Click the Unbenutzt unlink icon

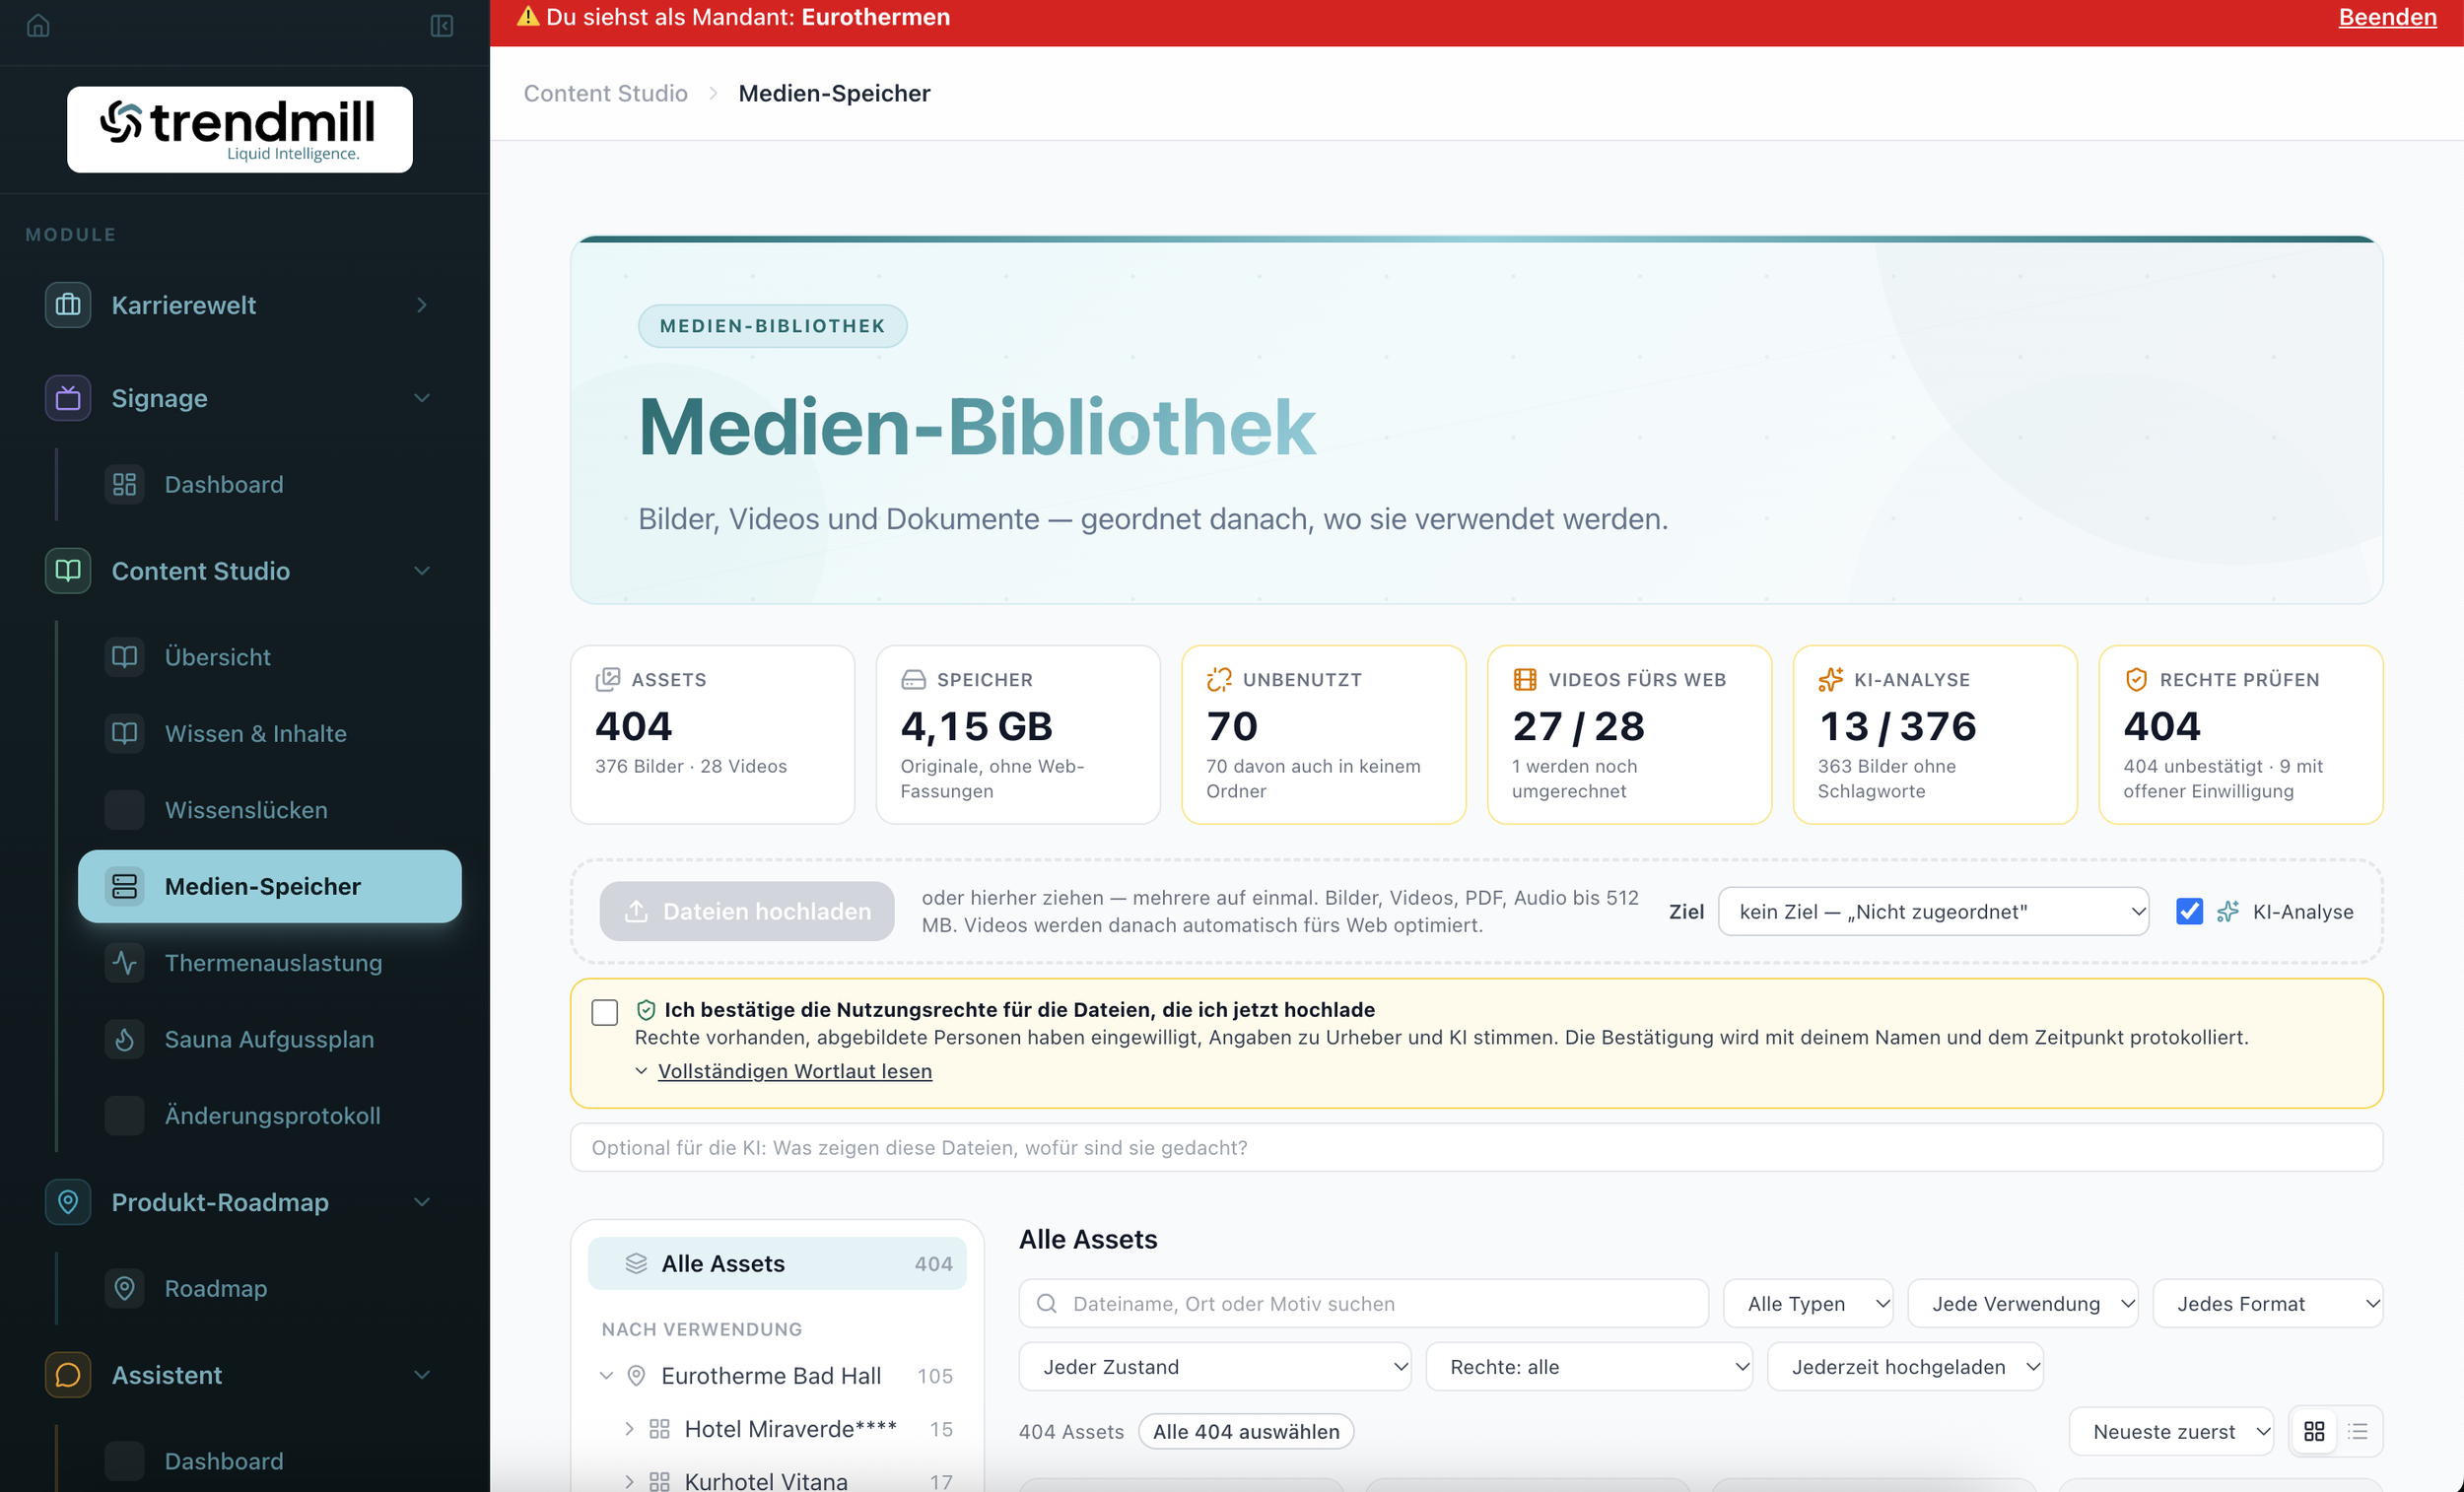pos(1219,680)
